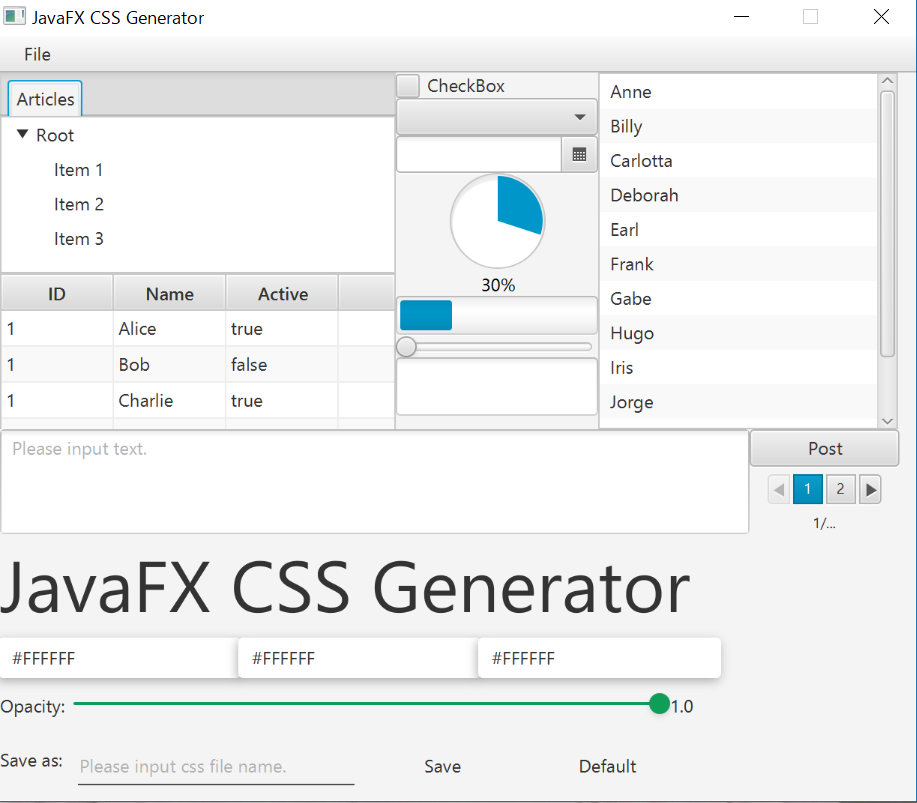Open the date picker calendar icon

(579, 154)
